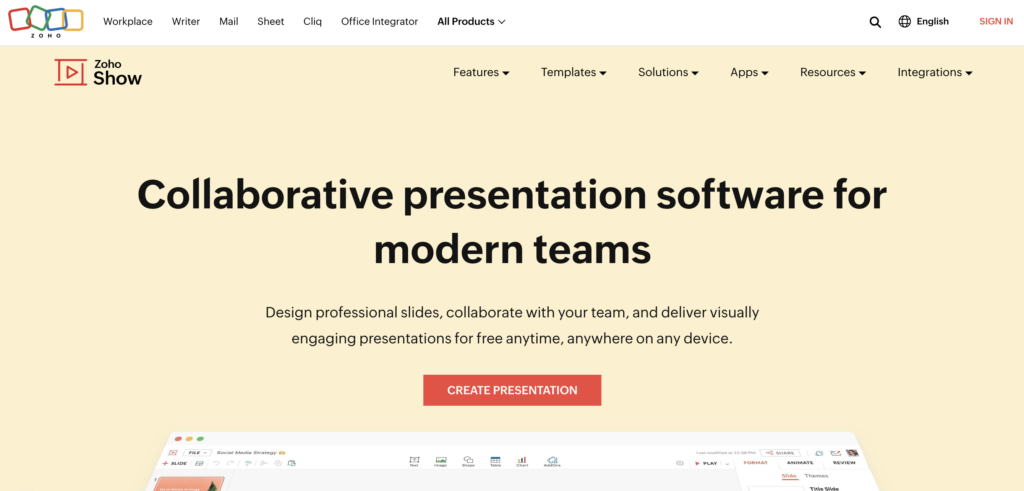Expand the Features menu
The width and height of the screenshot is (1024, 491).
pyautogui.click(x=481, y=72)
